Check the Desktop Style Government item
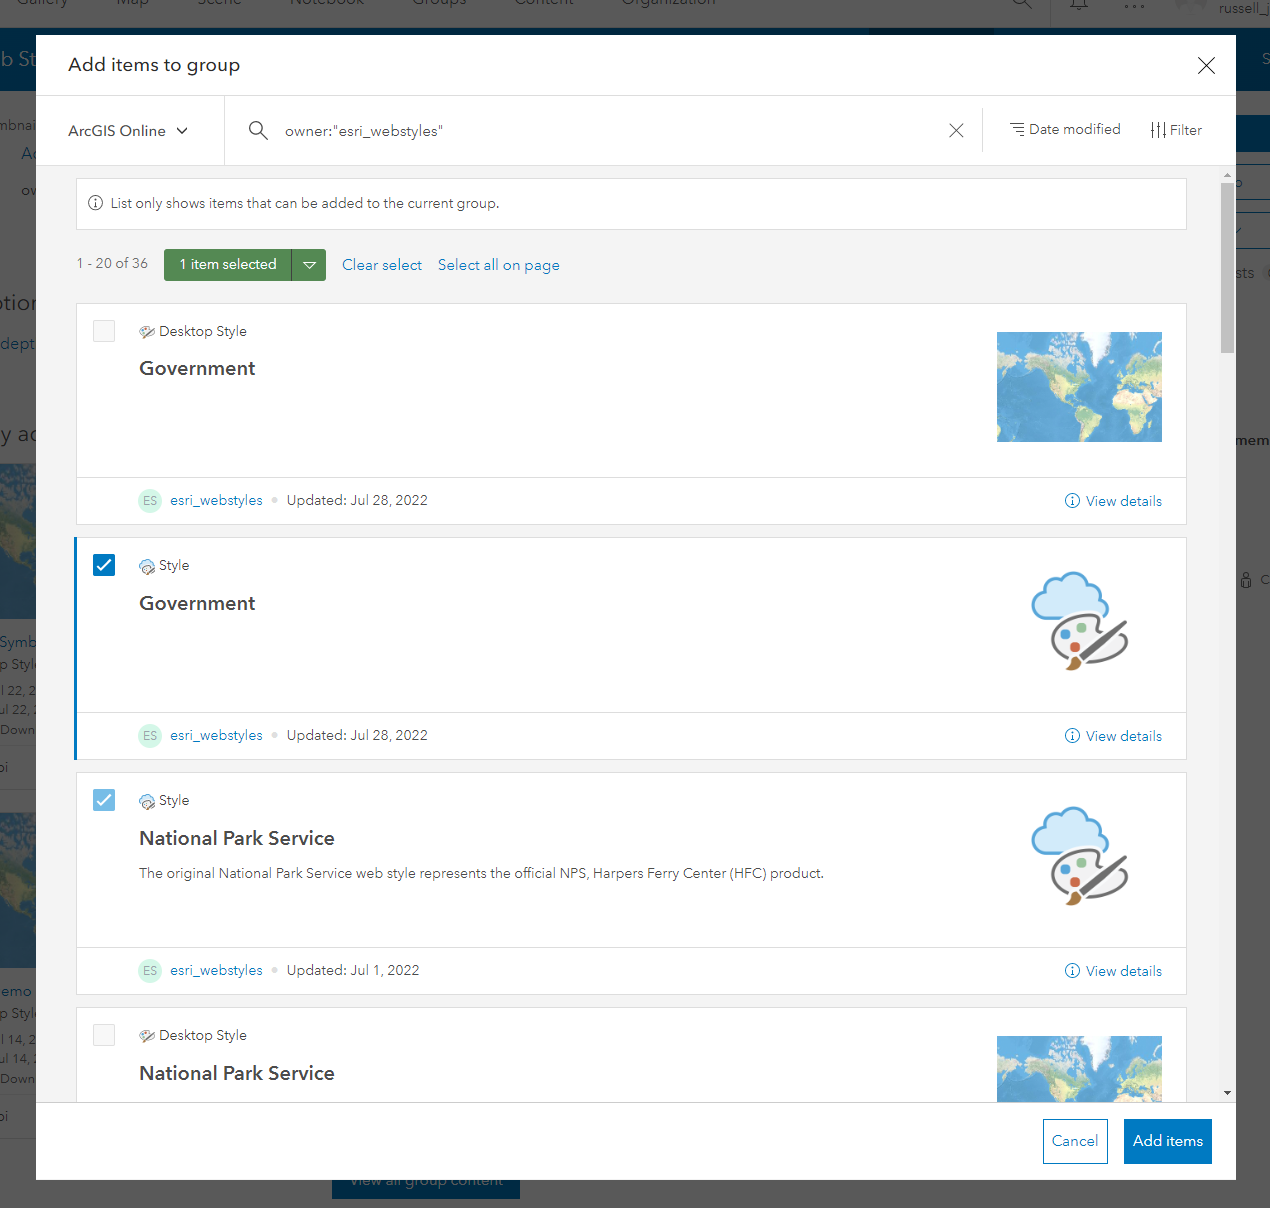The image size is (1270, 1208). click(104, 331)
